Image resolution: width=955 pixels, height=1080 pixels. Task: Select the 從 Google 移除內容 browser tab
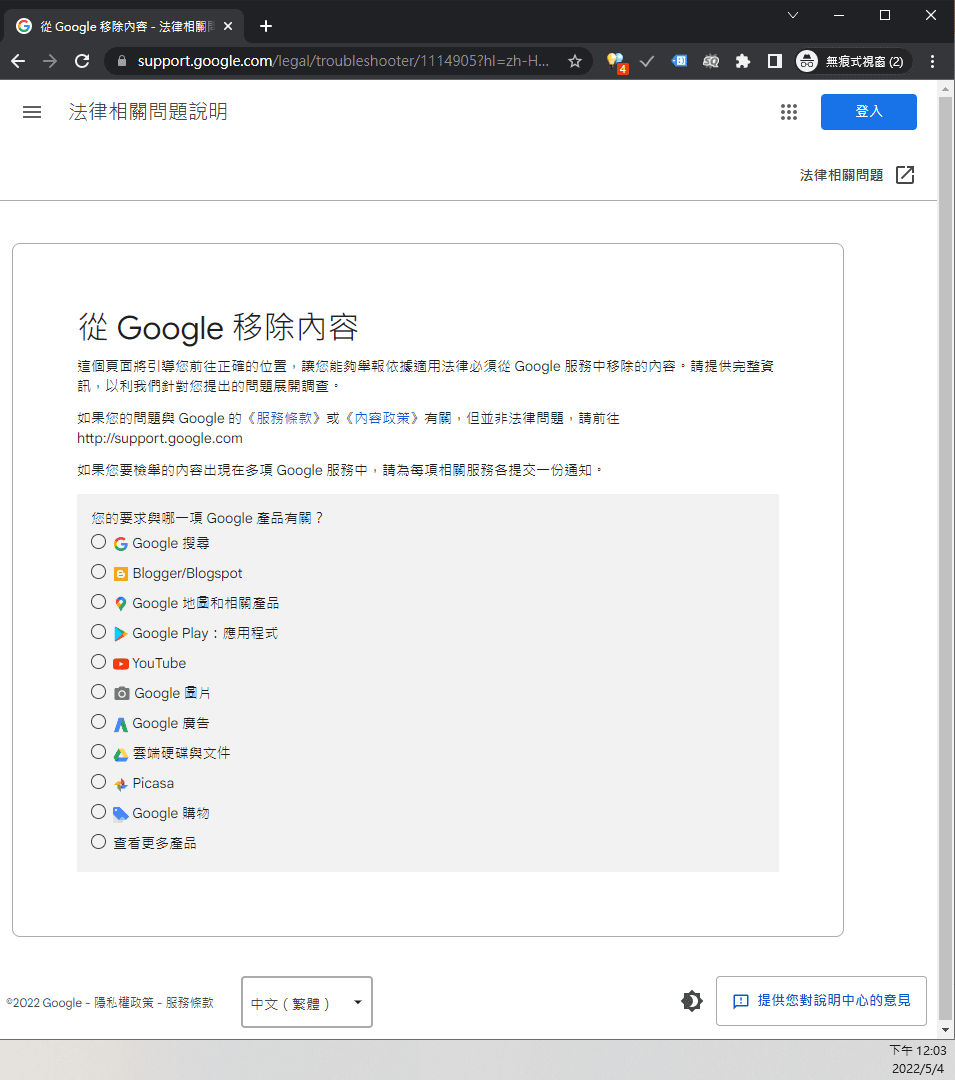click(x=124, y=26)
